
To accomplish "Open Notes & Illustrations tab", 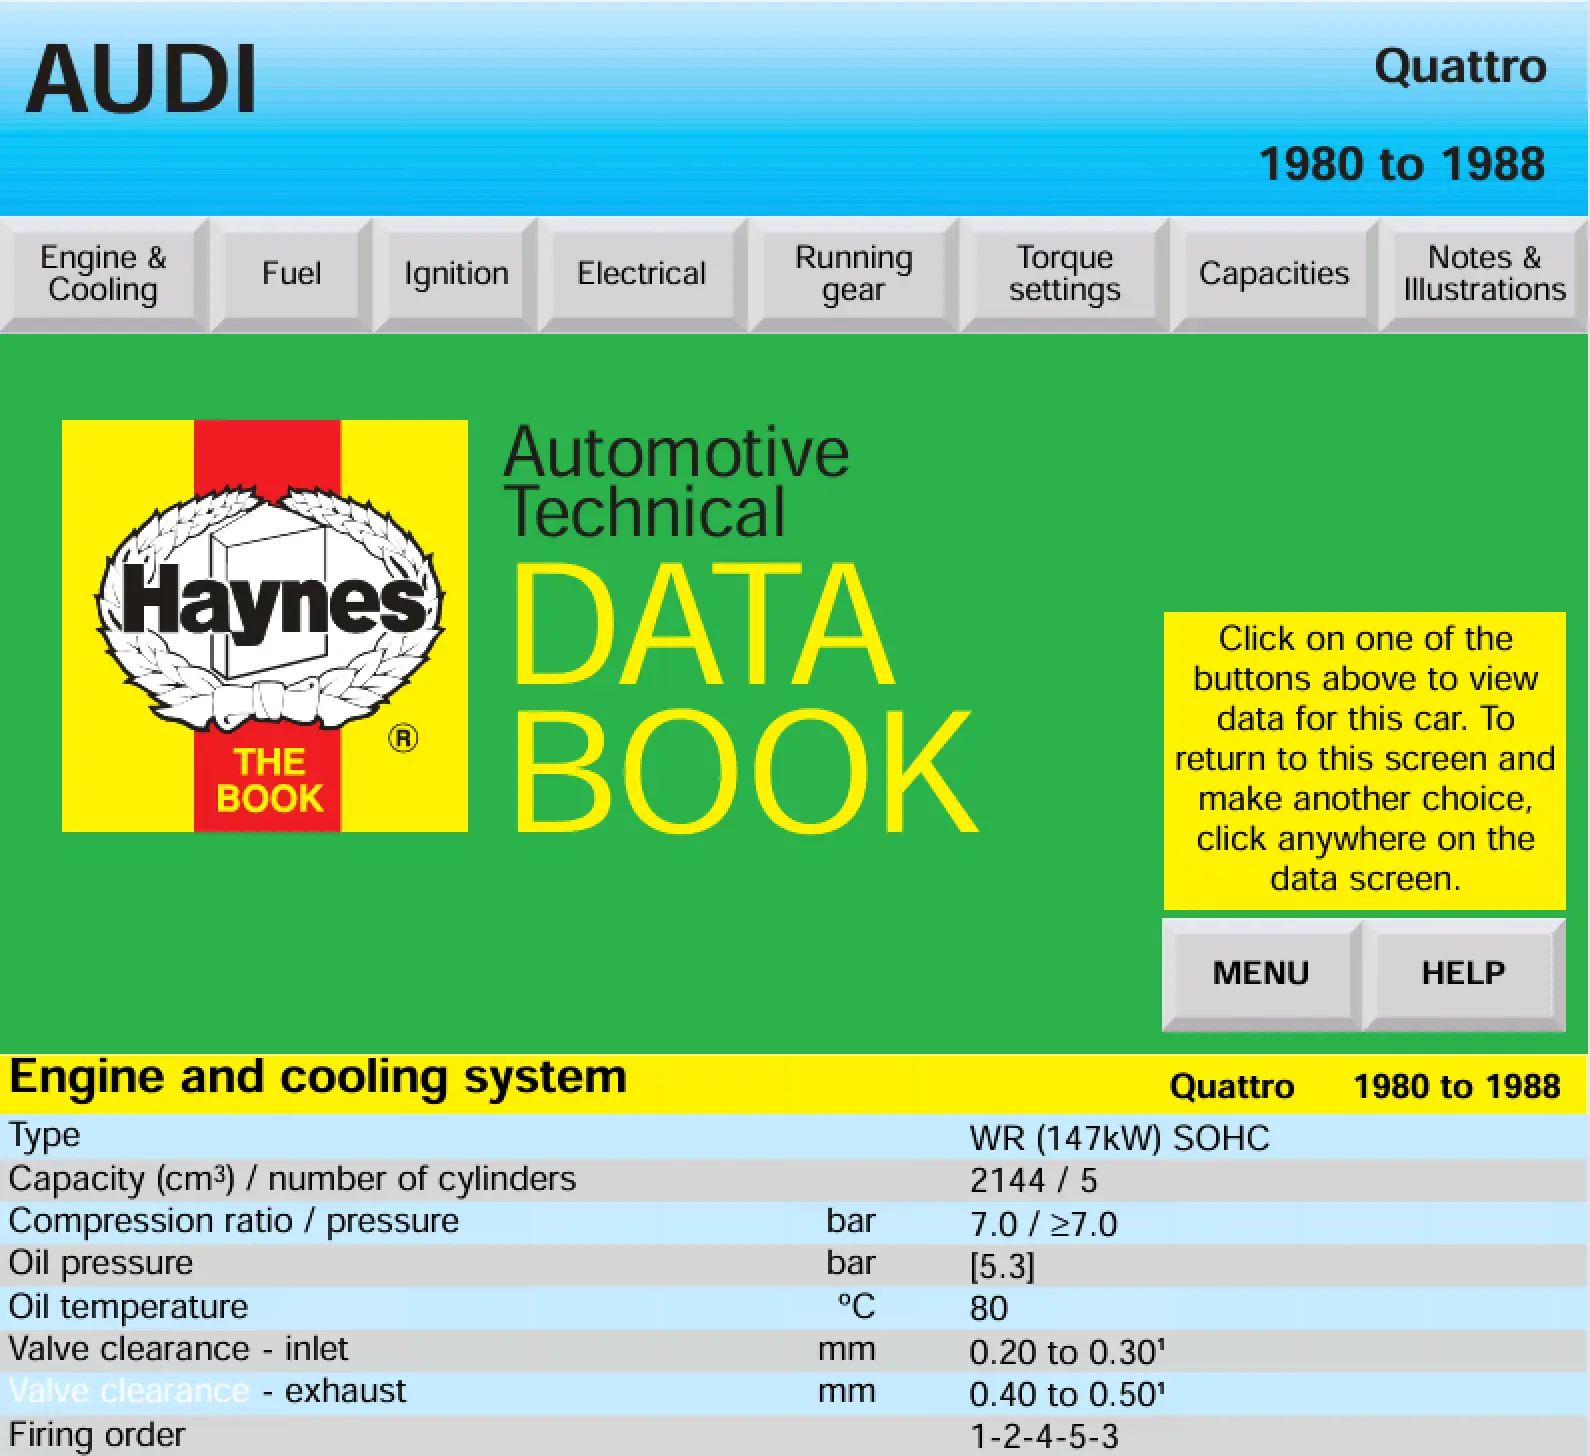I will click(x=1484, y=274).
